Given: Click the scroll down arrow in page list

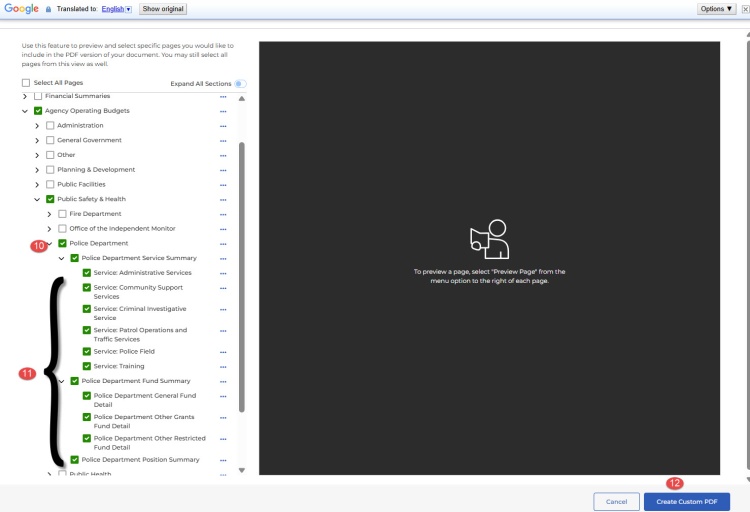Looking at the screenshot, I should [x=240, y=470].
